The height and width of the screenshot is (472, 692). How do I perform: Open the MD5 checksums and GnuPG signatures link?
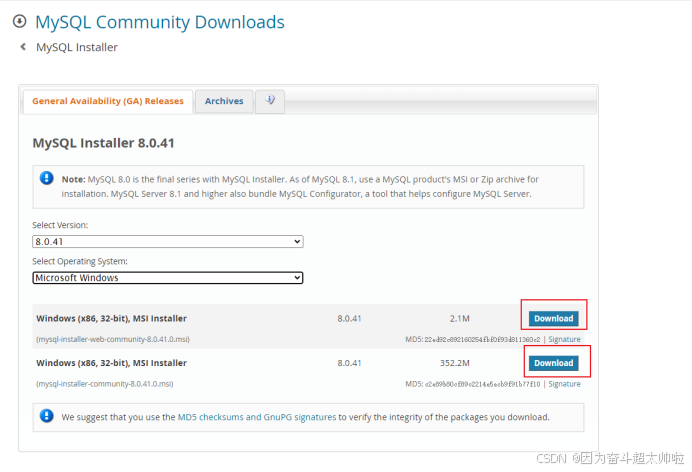coord(257,417)
